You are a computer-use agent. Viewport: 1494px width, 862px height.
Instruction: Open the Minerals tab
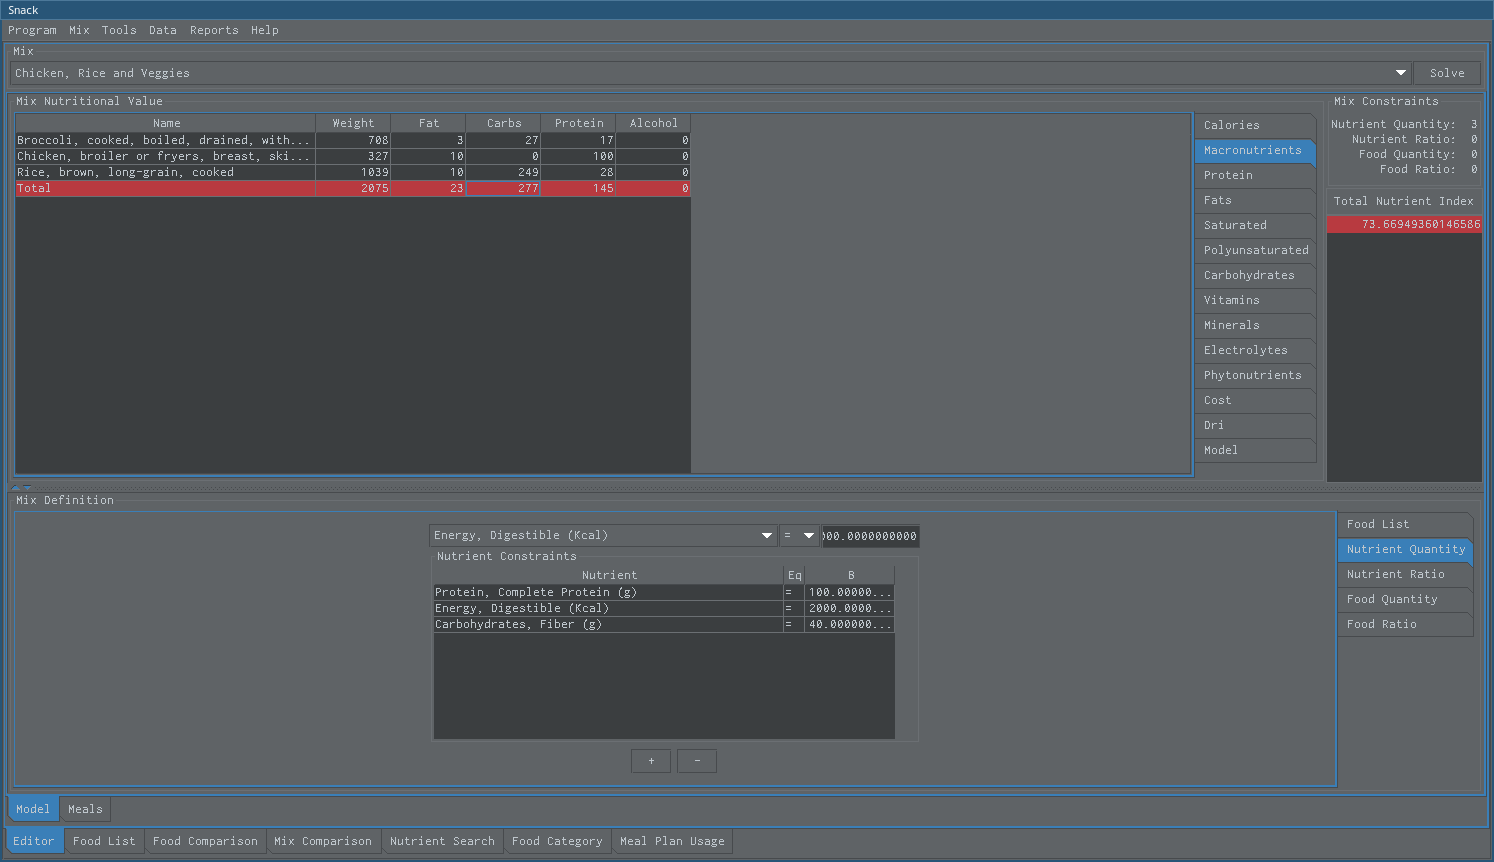coord(1254,325)
